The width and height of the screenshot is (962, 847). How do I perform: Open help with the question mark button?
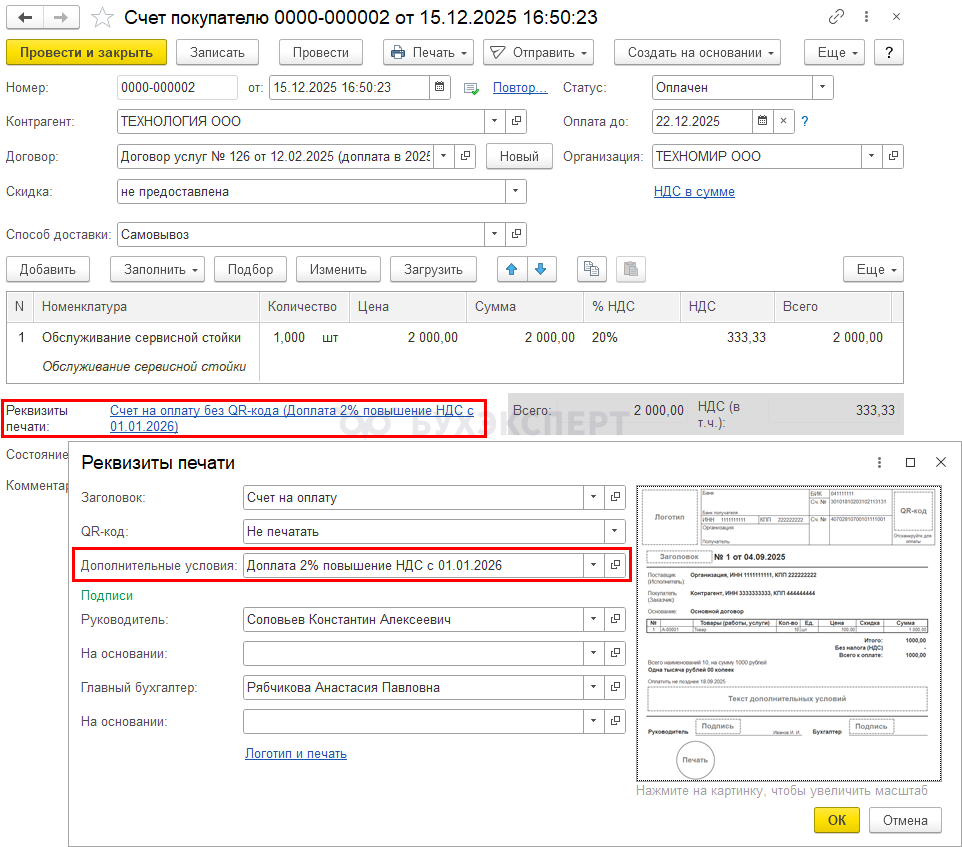[x=889, y=53]
